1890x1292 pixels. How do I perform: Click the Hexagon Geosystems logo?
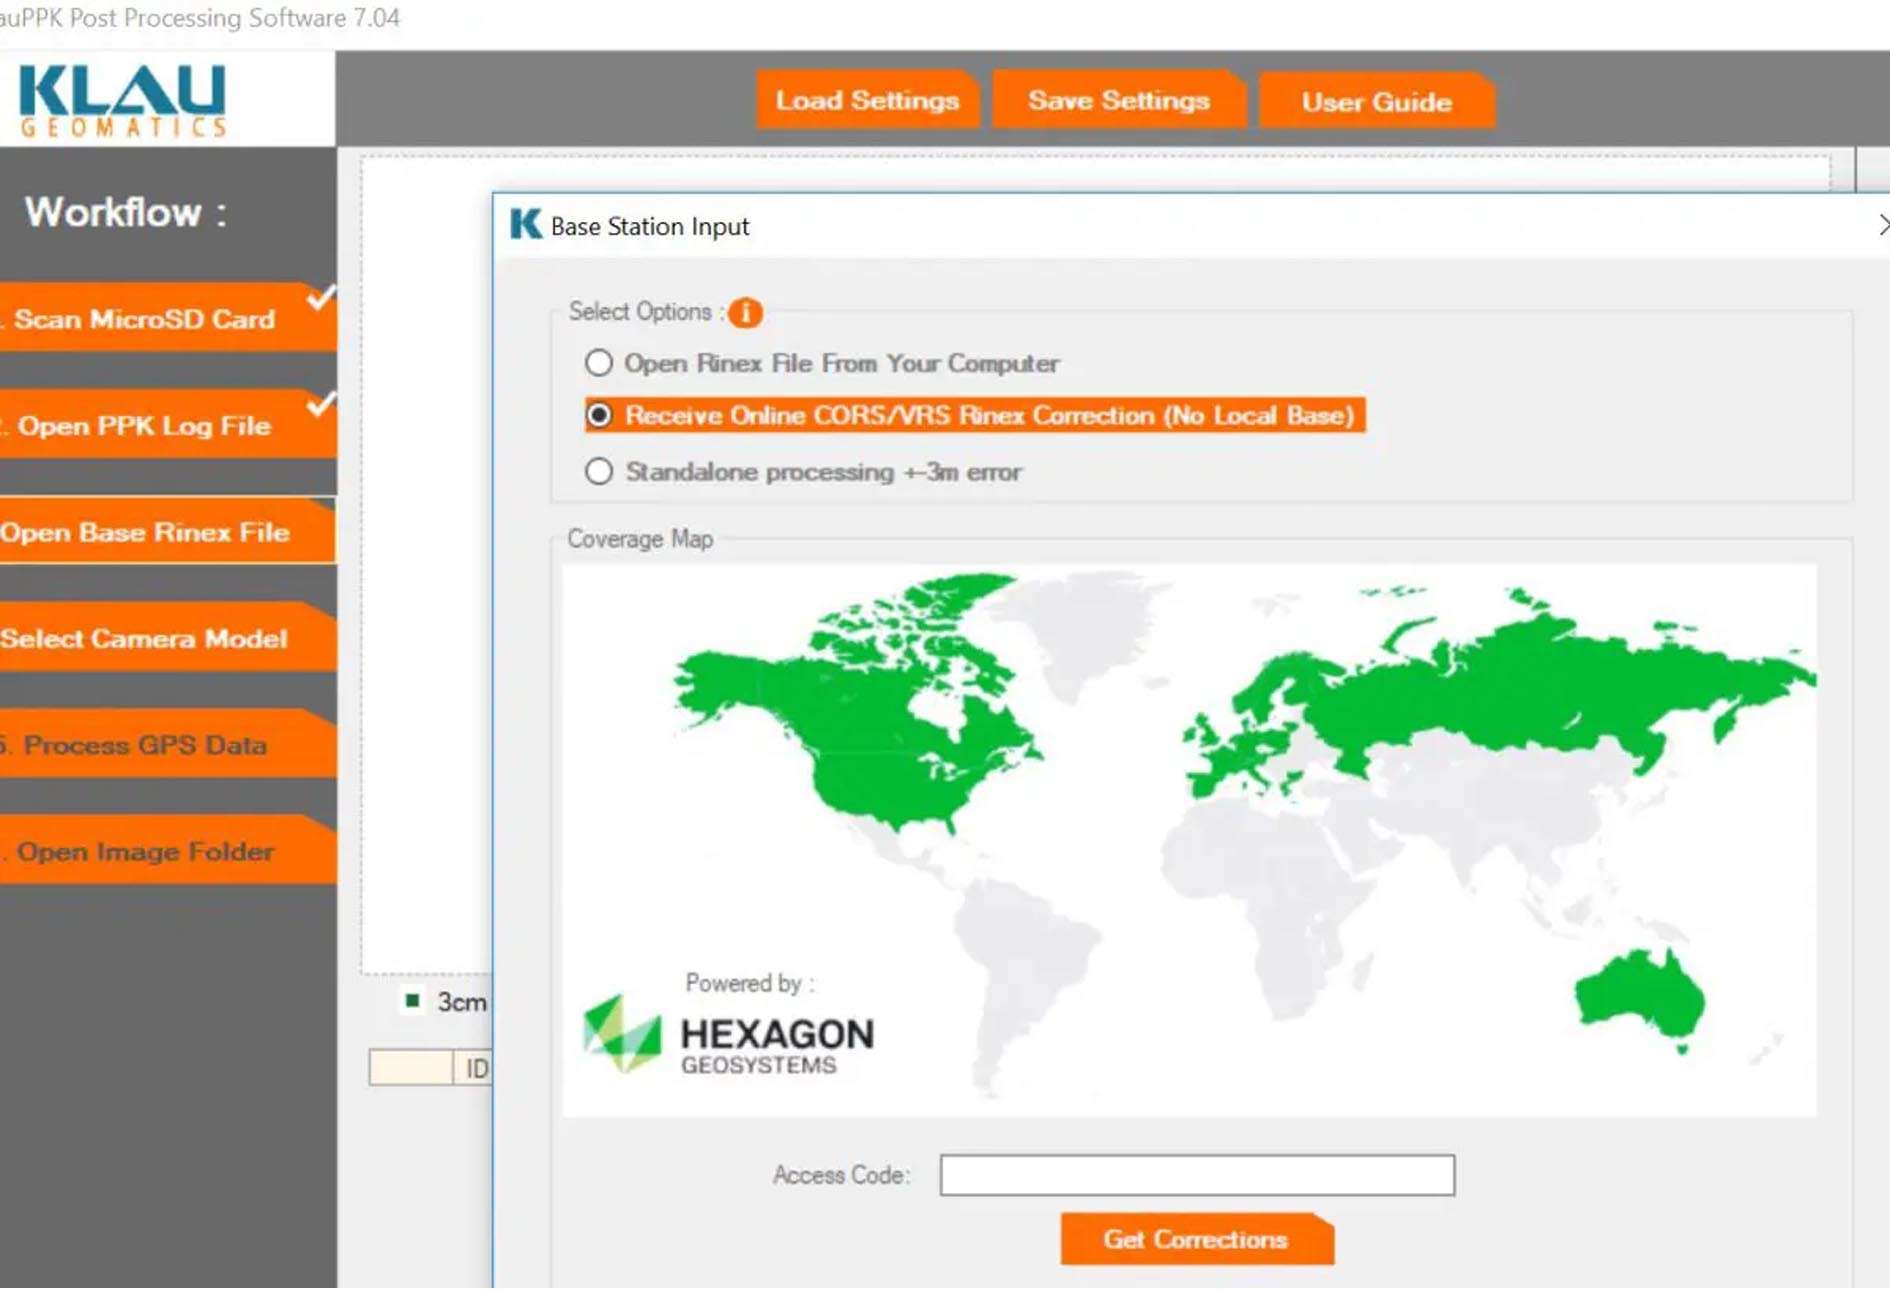point(729,1036)
